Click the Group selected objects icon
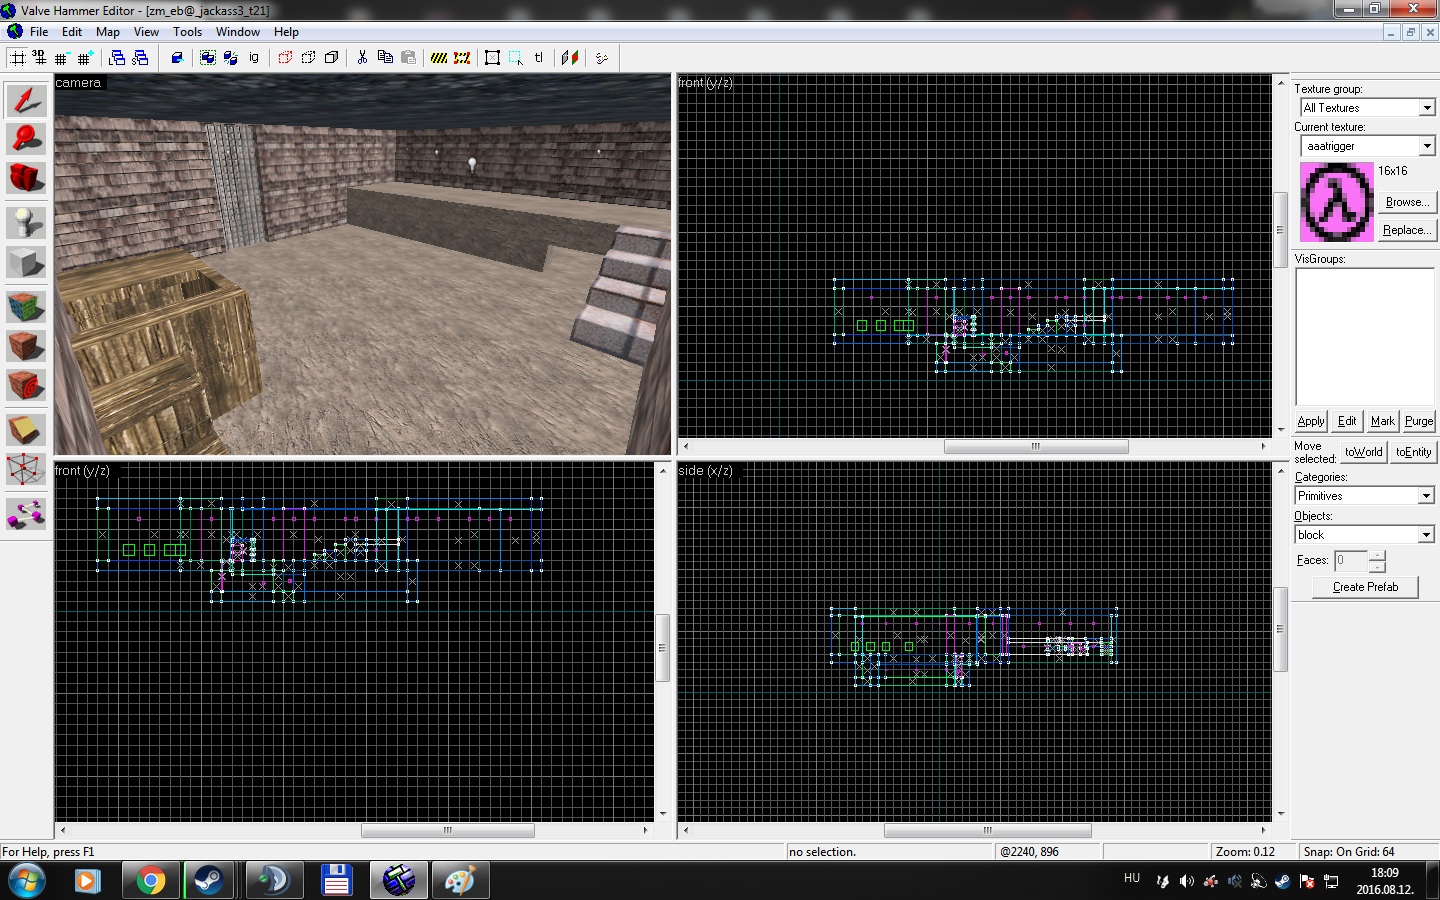This screenshot has width=1440, height=900. click(x=208, y=58)
